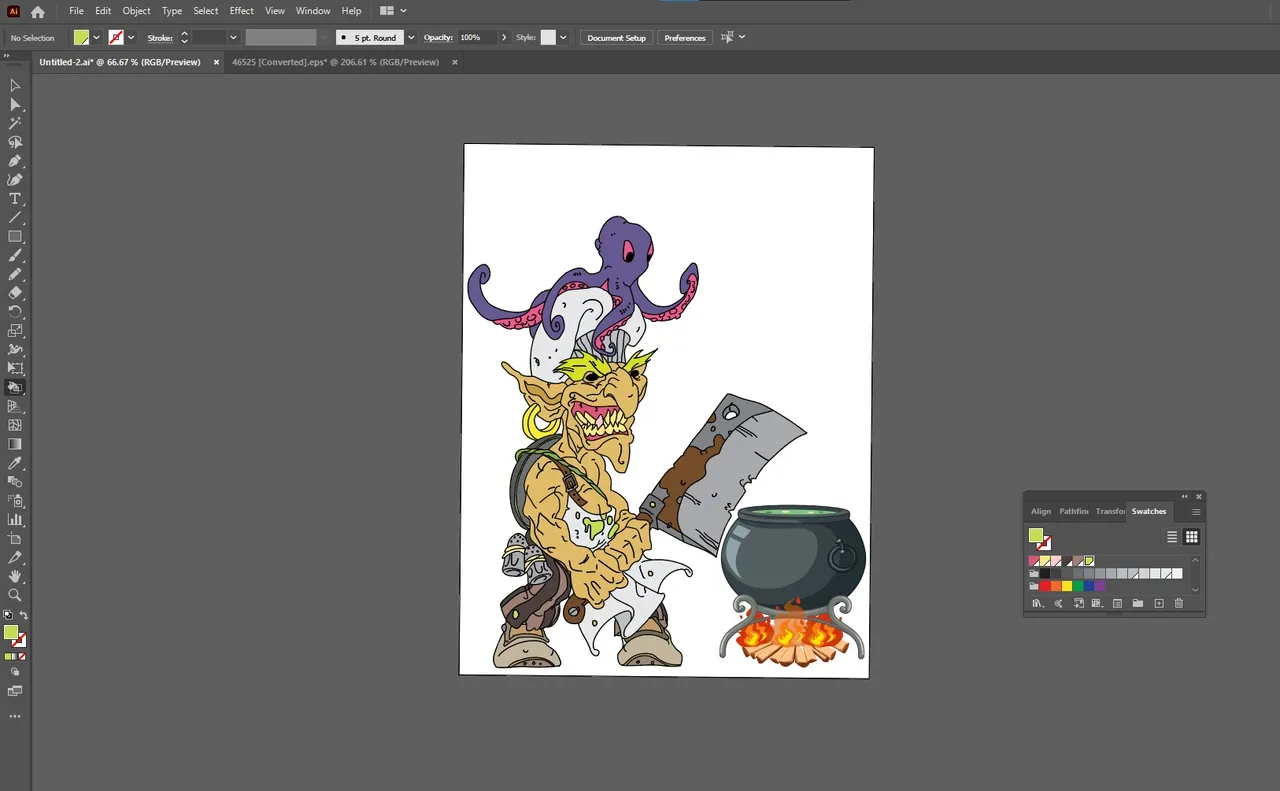Expand stroke weight dropdown
This screenshot has height=791, width=1280.
[233, 37]
